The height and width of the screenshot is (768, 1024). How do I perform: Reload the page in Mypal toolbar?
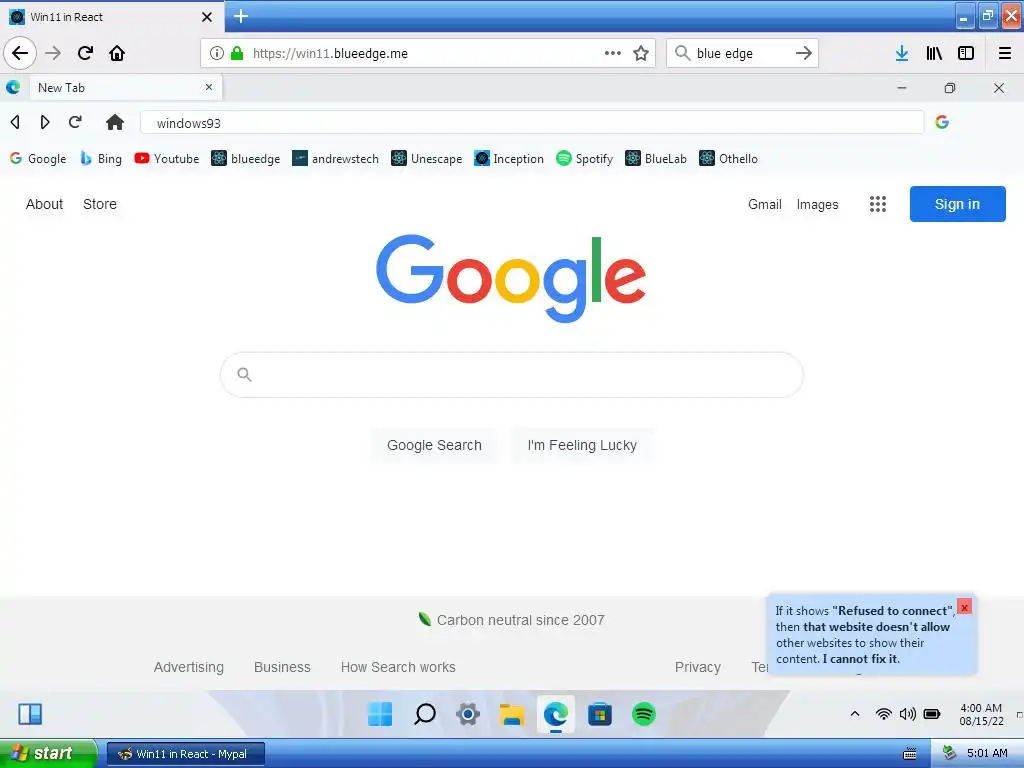point(85,53)
